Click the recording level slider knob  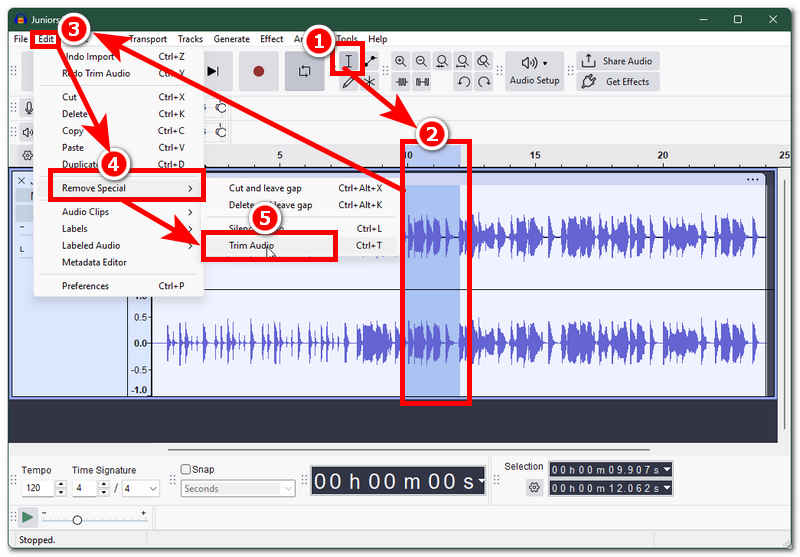click(221, 108)
